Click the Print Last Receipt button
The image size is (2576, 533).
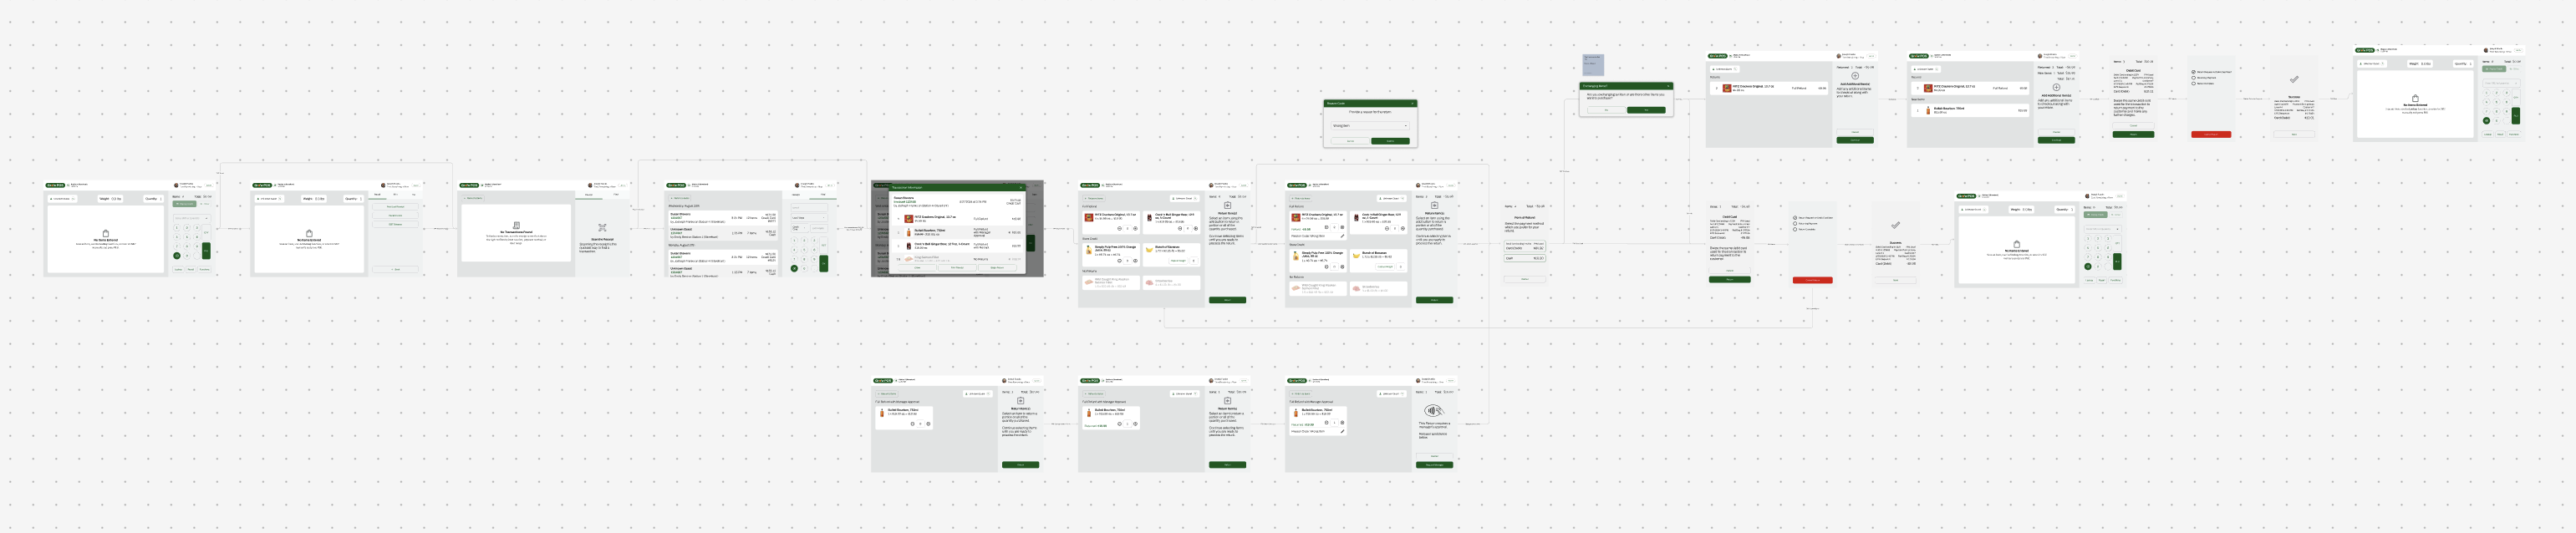click(396, 207)
